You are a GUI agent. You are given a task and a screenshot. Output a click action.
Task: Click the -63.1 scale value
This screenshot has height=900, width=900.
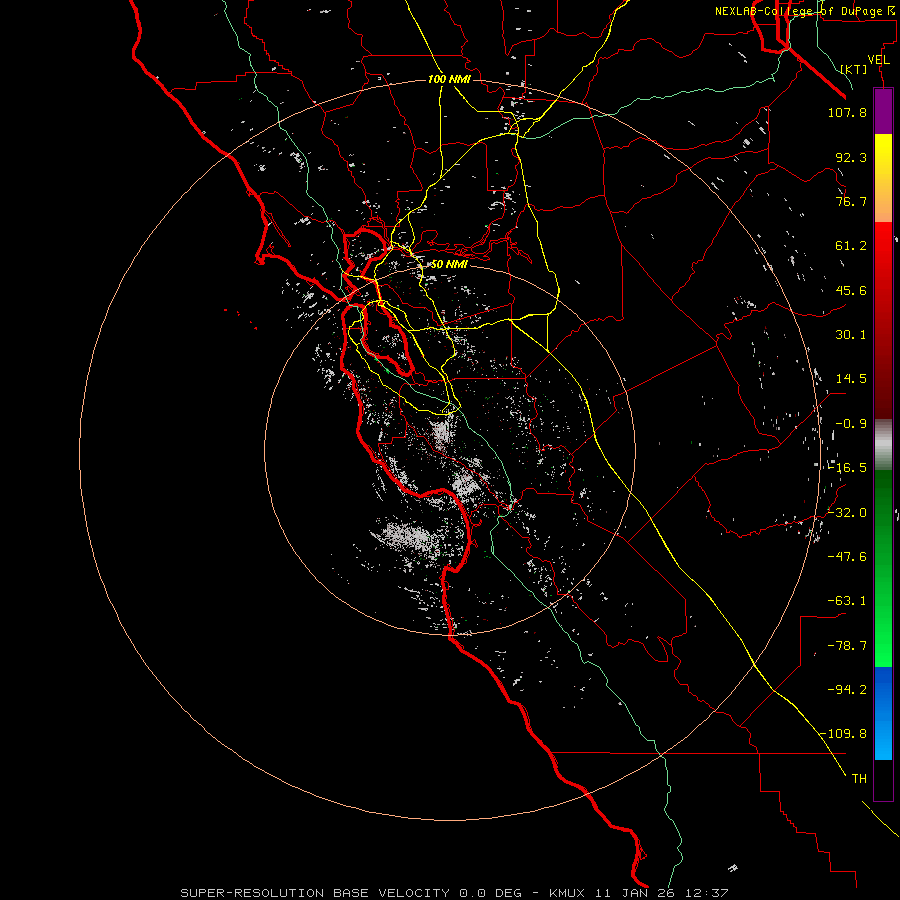point(847,601)
